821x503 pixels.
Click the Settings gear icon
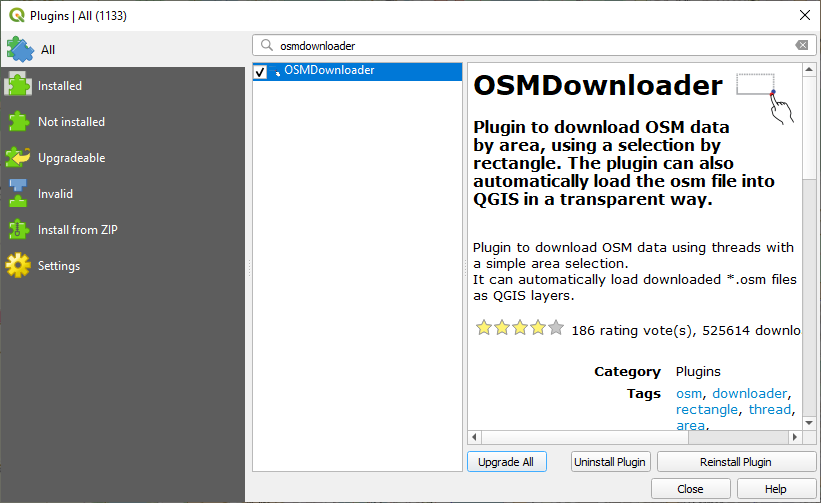[18, 265]
